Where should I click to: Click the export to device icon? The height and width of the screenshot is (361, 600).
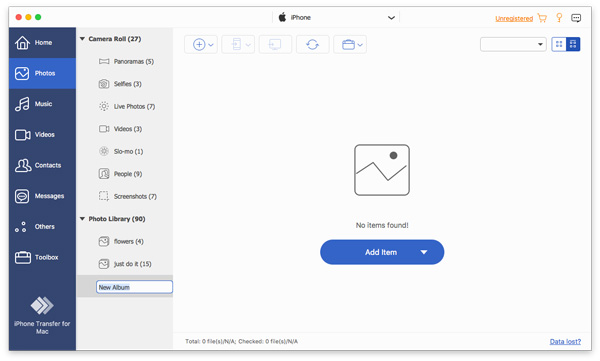(236, 44)
